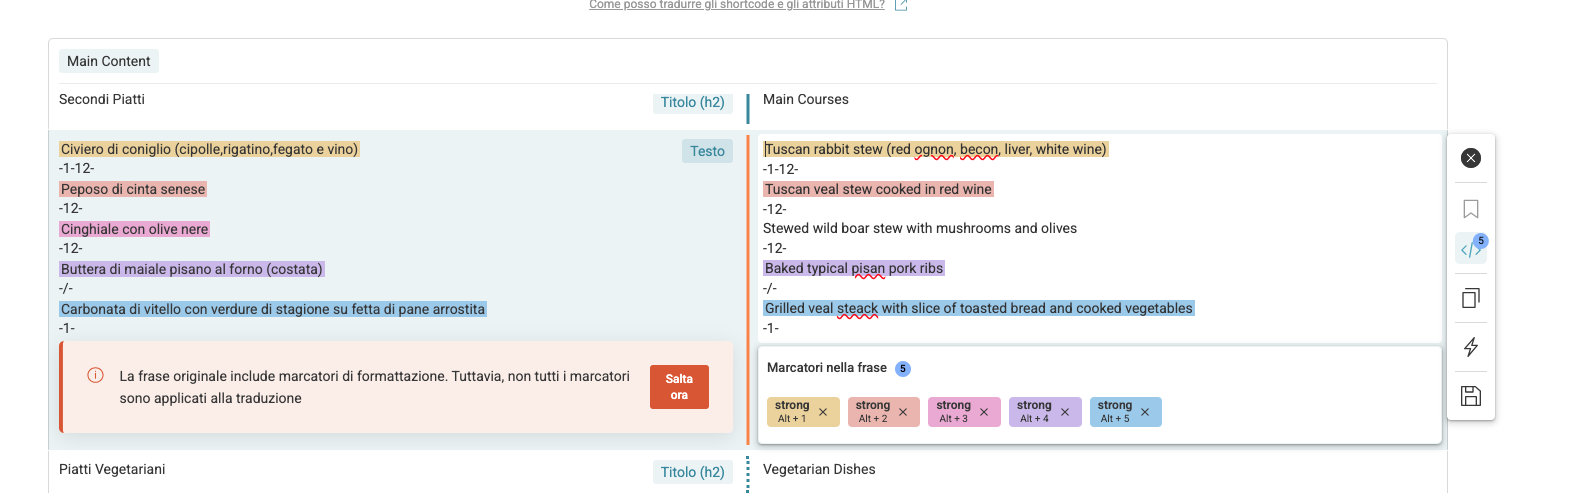Viewport: 1588px width, 493px height.
Task: Open the shortcode and HTML attributes help link
Action: 737,5
